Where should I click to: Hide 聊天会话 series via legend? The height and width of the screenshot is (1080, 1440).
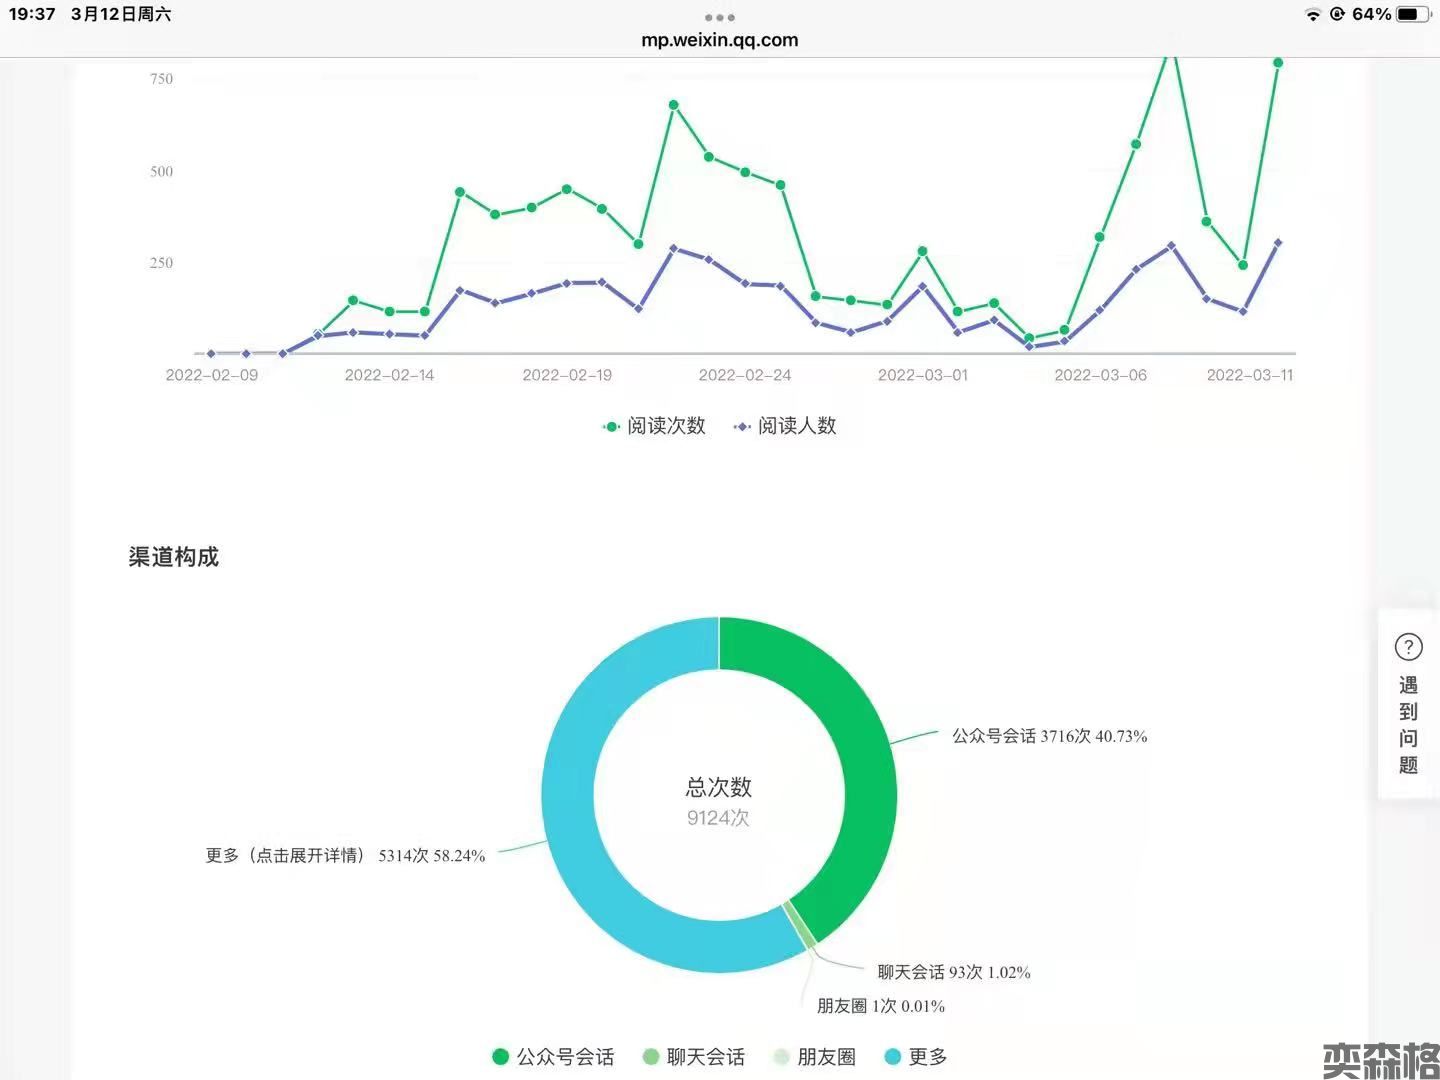point(693,1057)
